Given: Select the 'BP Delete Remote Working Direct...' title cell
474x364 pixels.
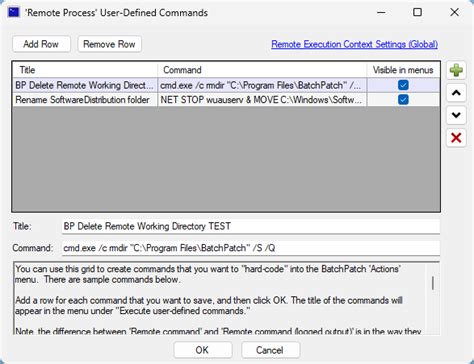Looking at the screenshot, I should (85, 85).
